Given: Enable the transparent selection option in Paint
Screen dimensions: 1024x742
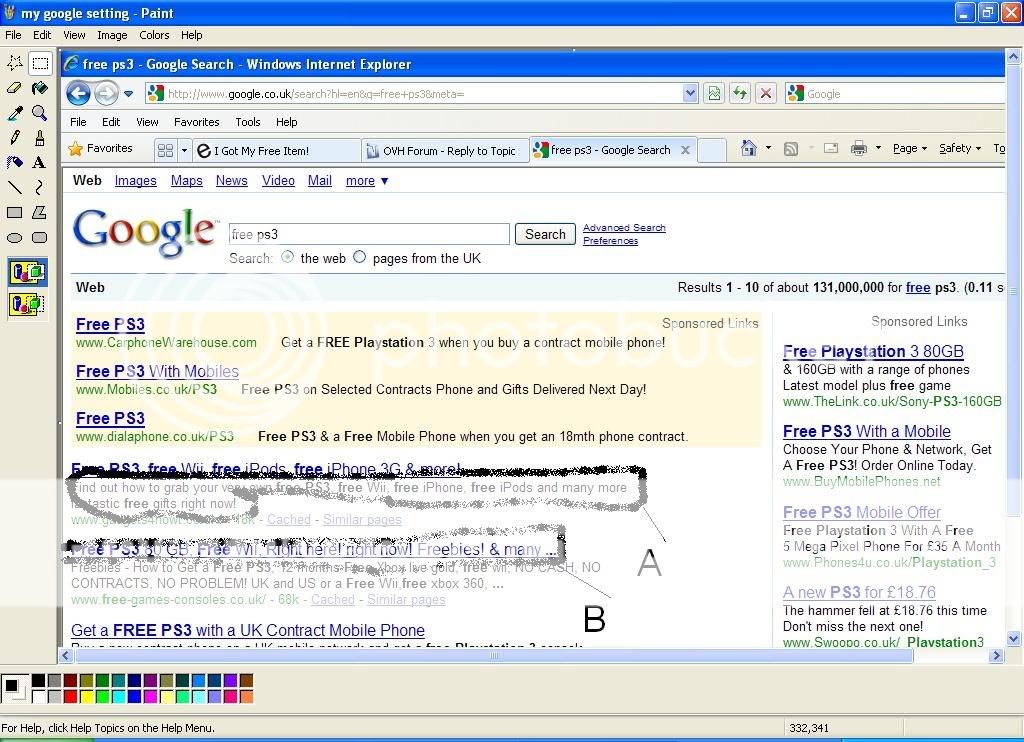Looking at the screenshot, I should click(x=27, y=304).
